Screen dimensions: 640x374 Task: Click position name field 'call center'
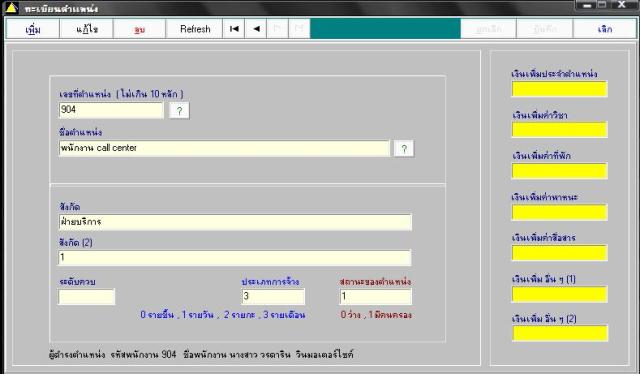tap(224, 148)
